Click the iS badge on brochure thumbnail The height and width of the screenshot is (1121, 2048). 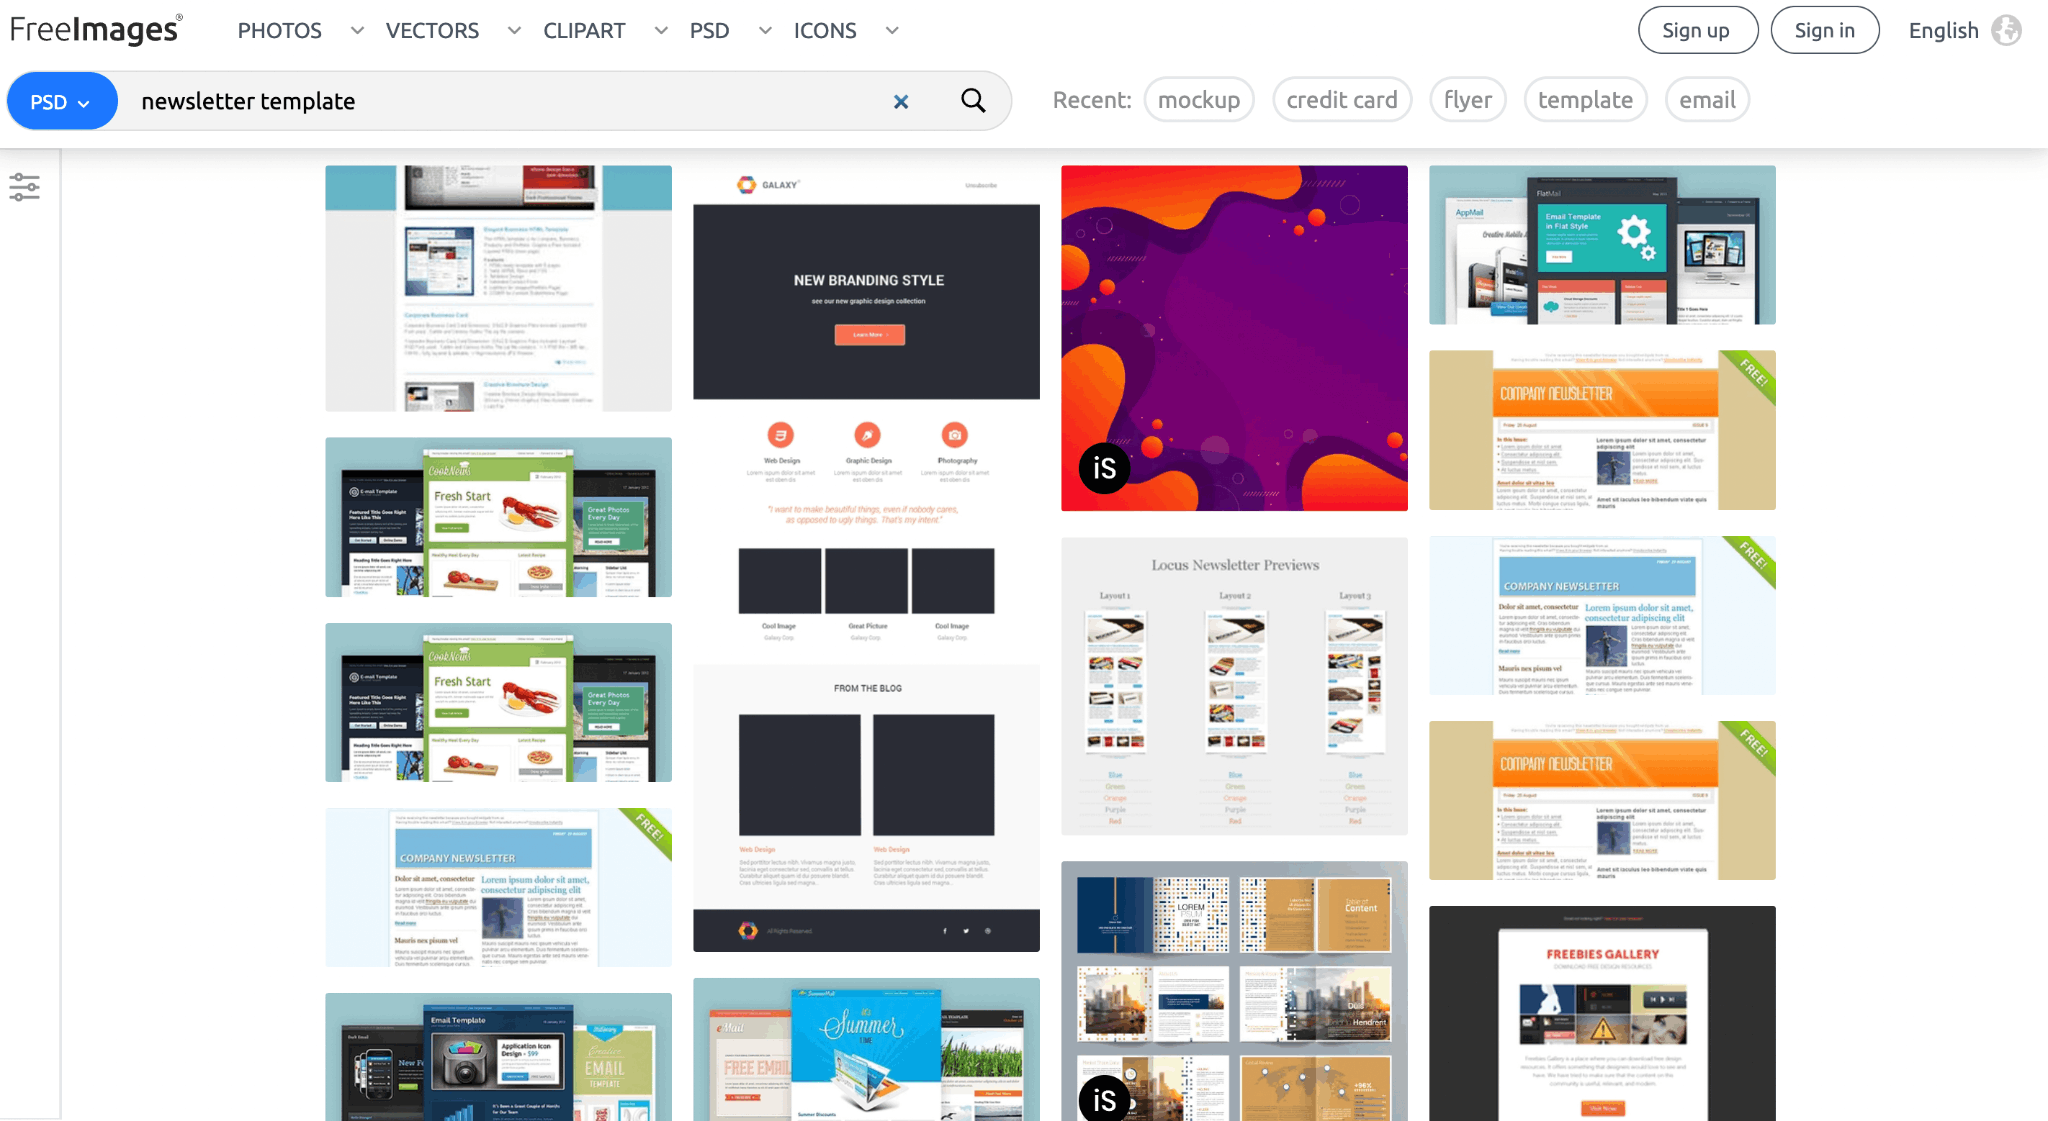pos(1104,1099)
